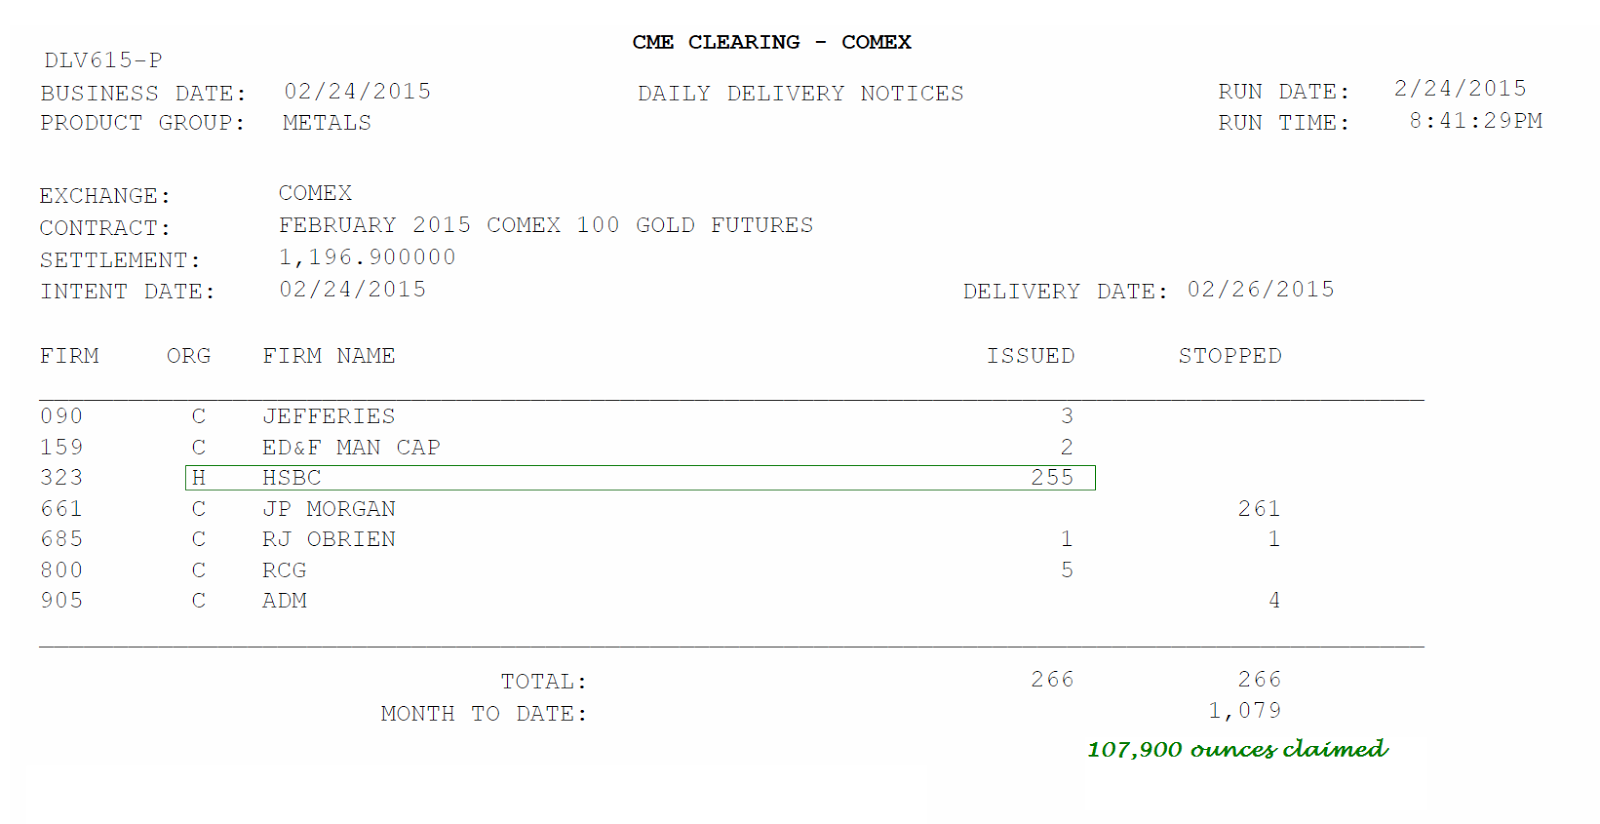
Task: Click the green 107,900 ounces claimed note
Action: point(1237,749)
